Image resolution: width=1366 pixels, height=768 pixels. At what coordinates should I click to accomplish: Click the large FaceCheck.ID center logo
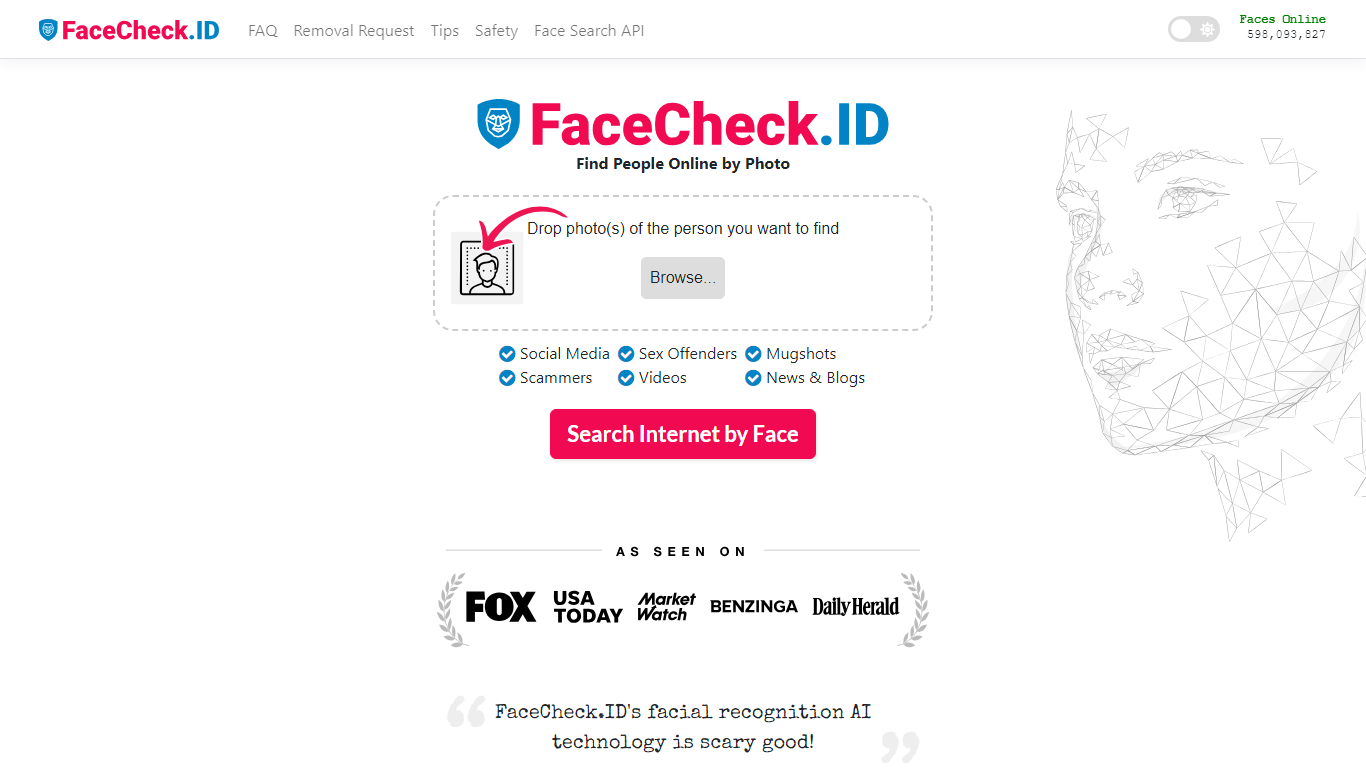(x=683, y=125)
